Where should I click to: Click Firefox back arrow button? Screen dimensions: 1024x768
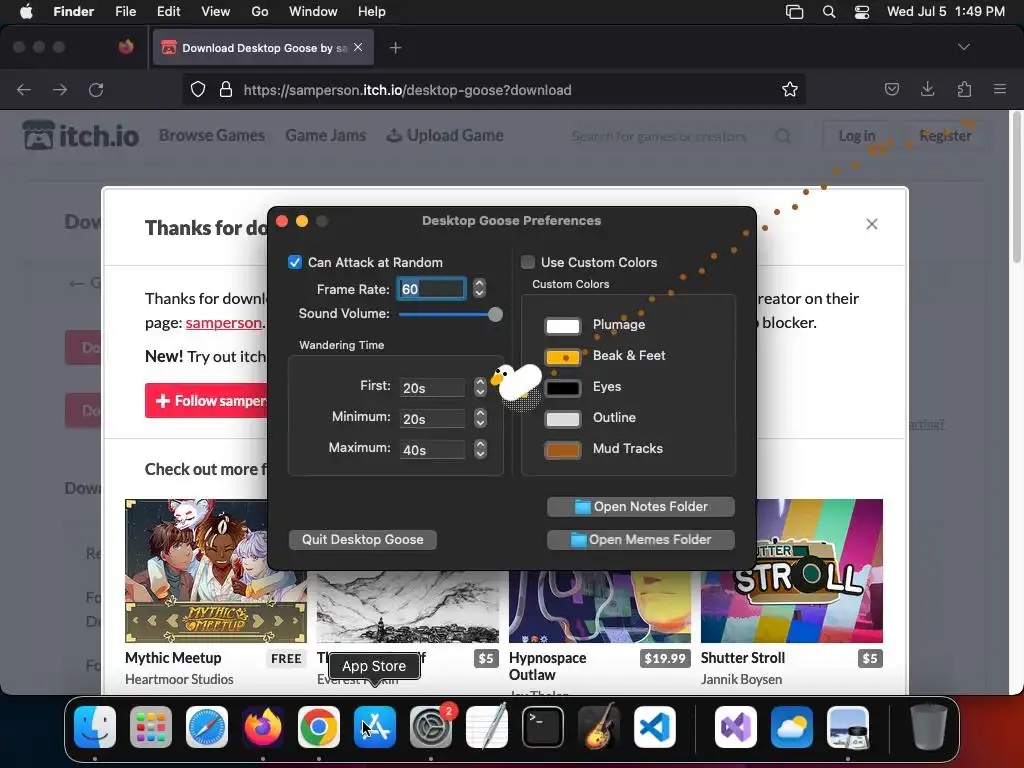pos(24,89)
